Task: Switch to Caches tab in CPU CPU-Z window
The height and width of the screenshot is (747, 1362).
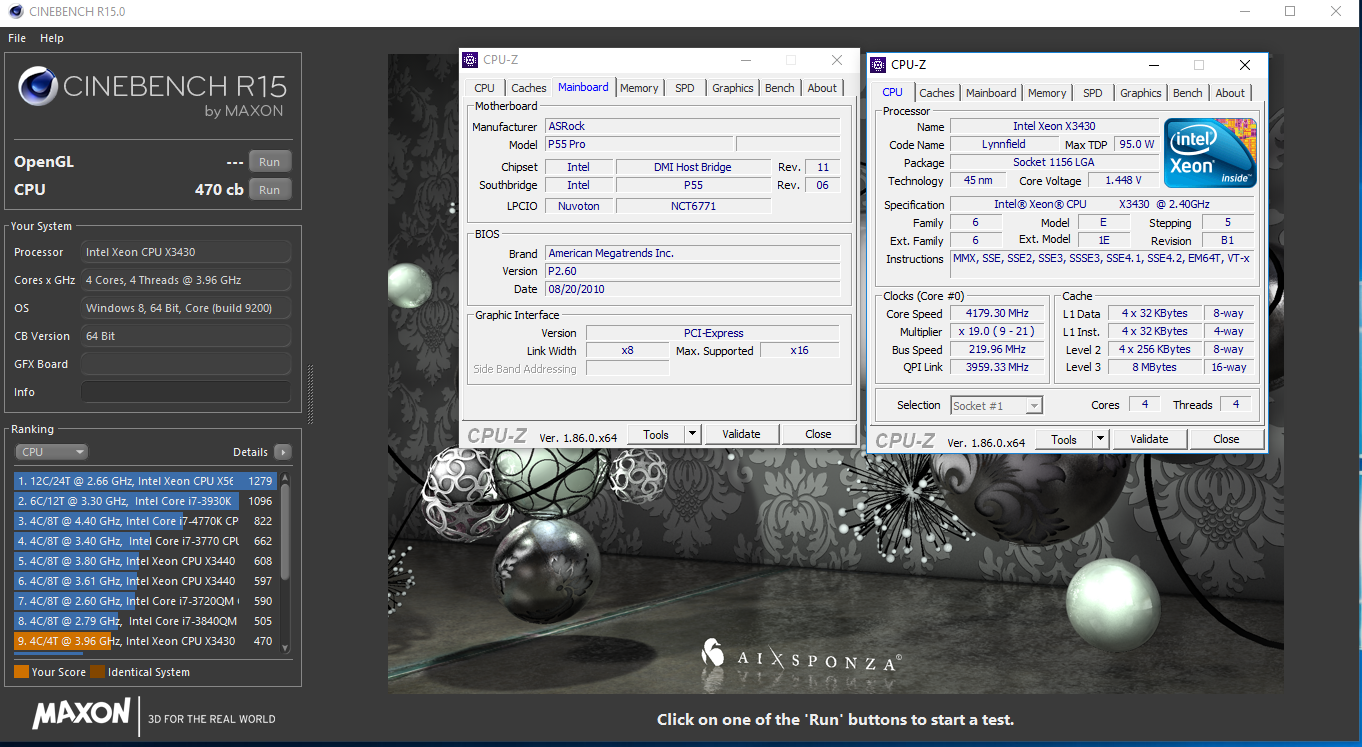Action: click(x=937, y=93)
